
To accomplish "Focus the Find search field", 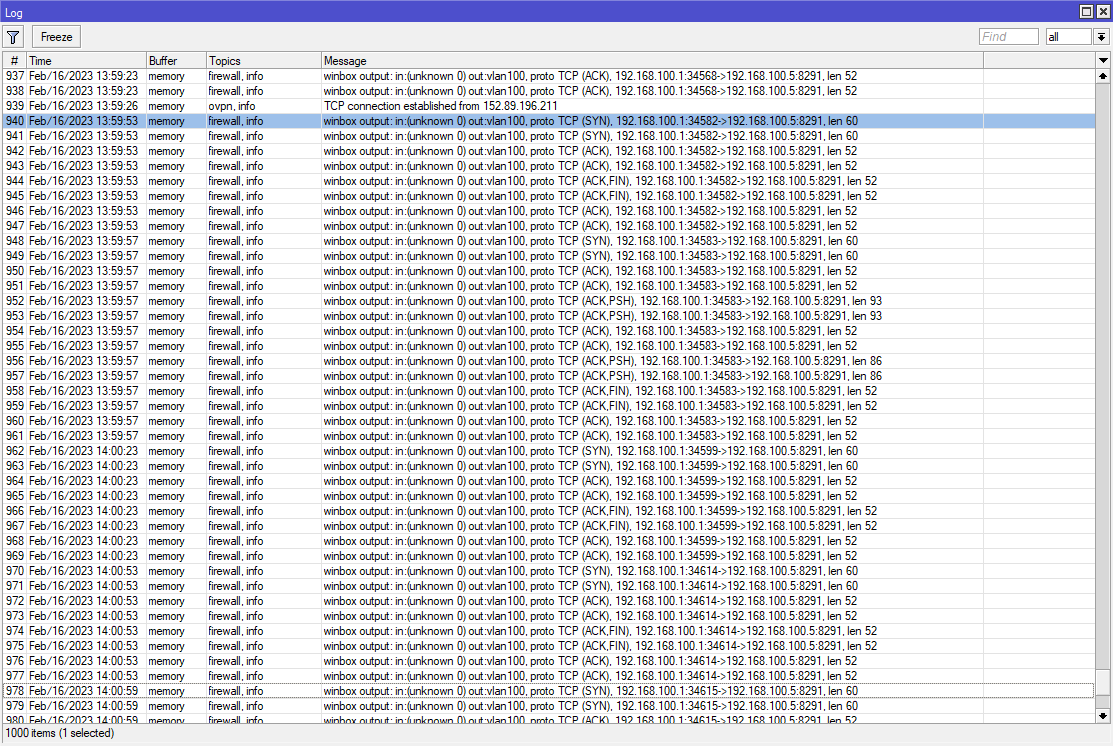I will click(1008, 37).
